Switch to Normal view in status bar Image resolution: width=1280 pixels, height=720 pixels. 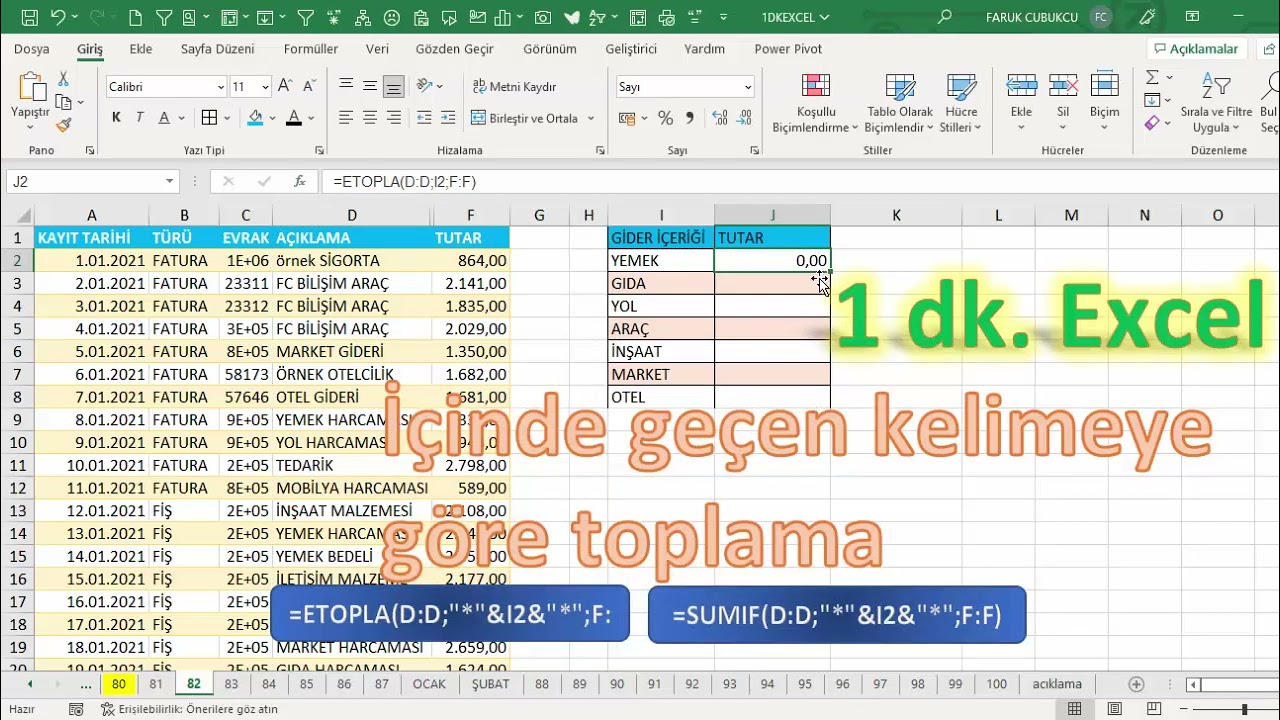click(1074, 709)
